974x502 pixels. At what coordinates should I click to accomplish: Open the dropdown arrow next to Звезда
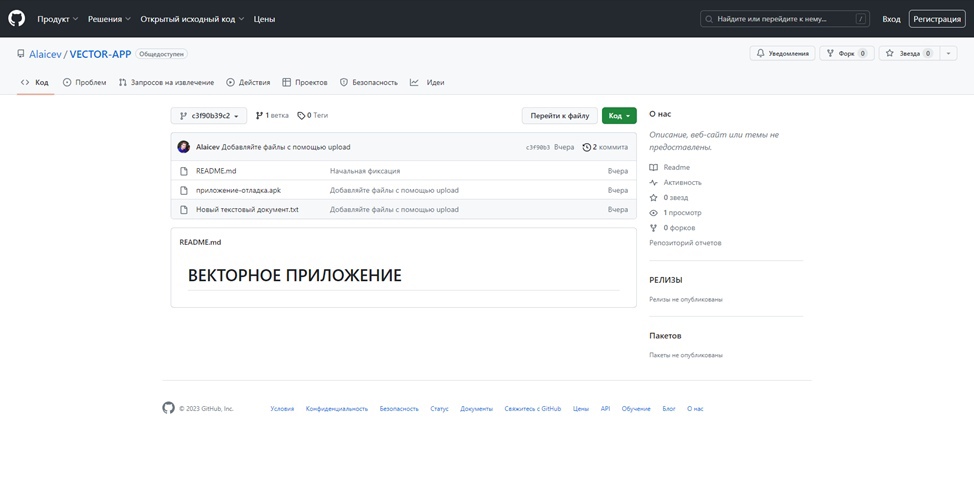point(949,53)
